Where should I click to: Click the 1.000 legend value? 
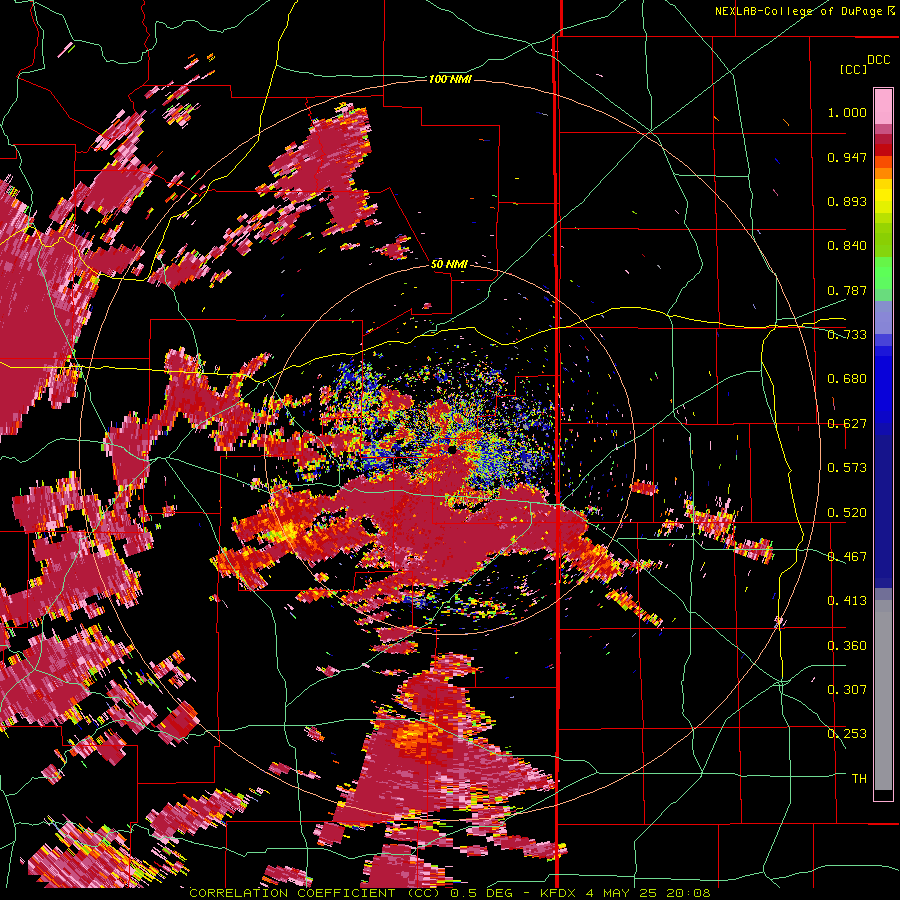click(x=847, y=112)
